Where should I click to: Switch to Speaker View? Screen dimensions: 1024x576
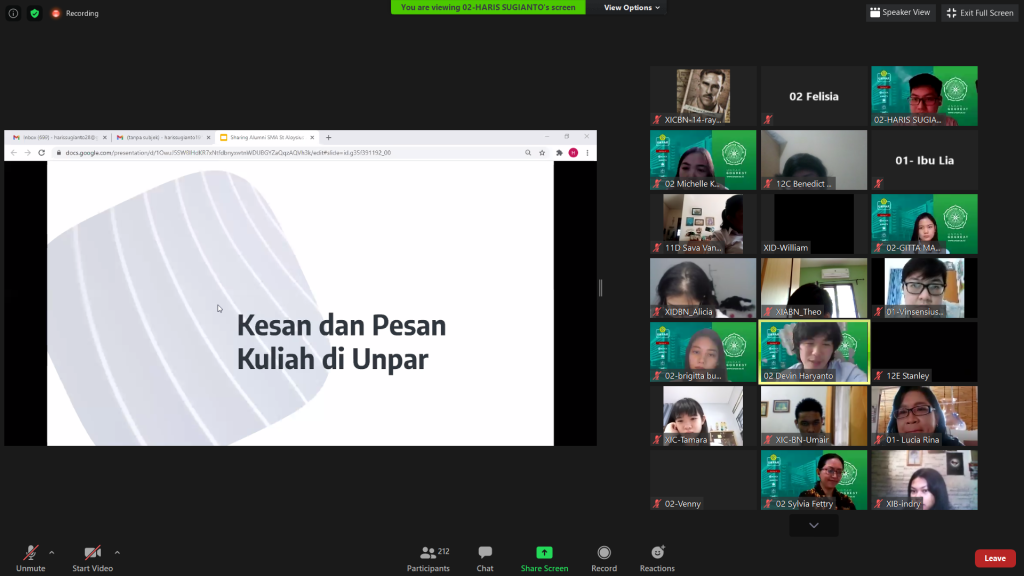point(900,13)
